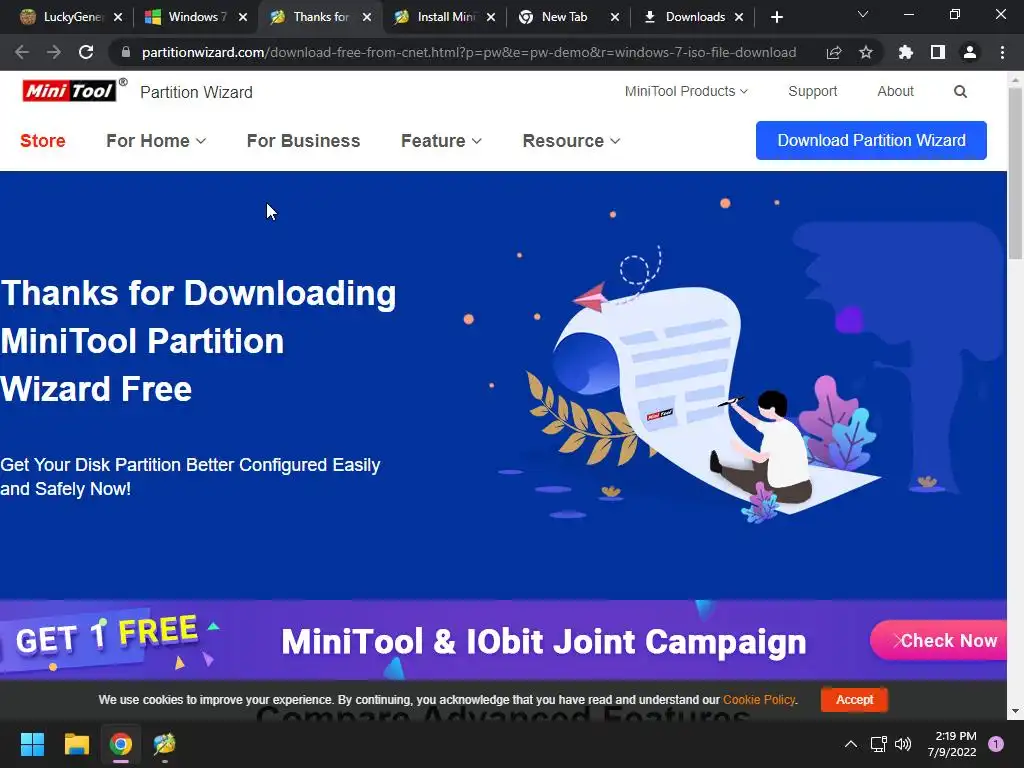This screenshot has width=1024, height=768.
Task: Open the site search magnifier icon
Action: click(960, 91)
